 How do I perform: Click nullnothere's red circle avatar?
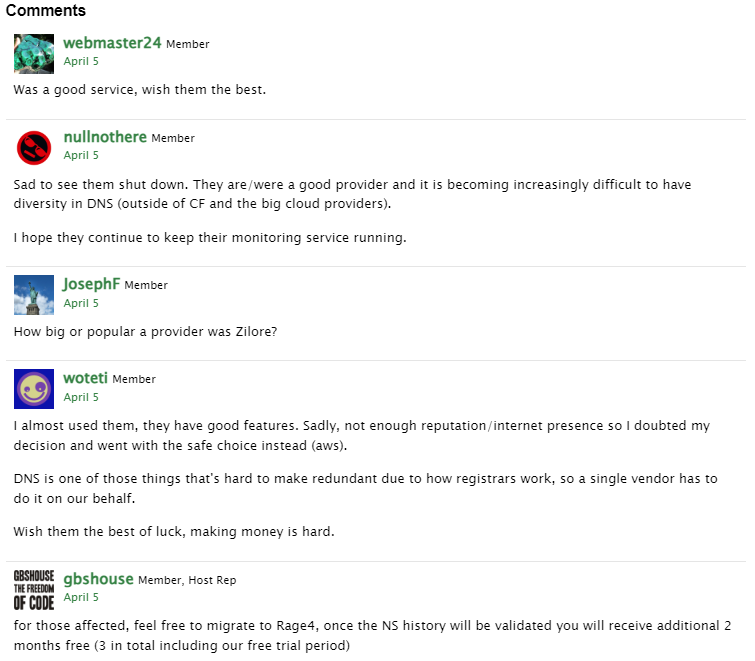coord(34,148)
